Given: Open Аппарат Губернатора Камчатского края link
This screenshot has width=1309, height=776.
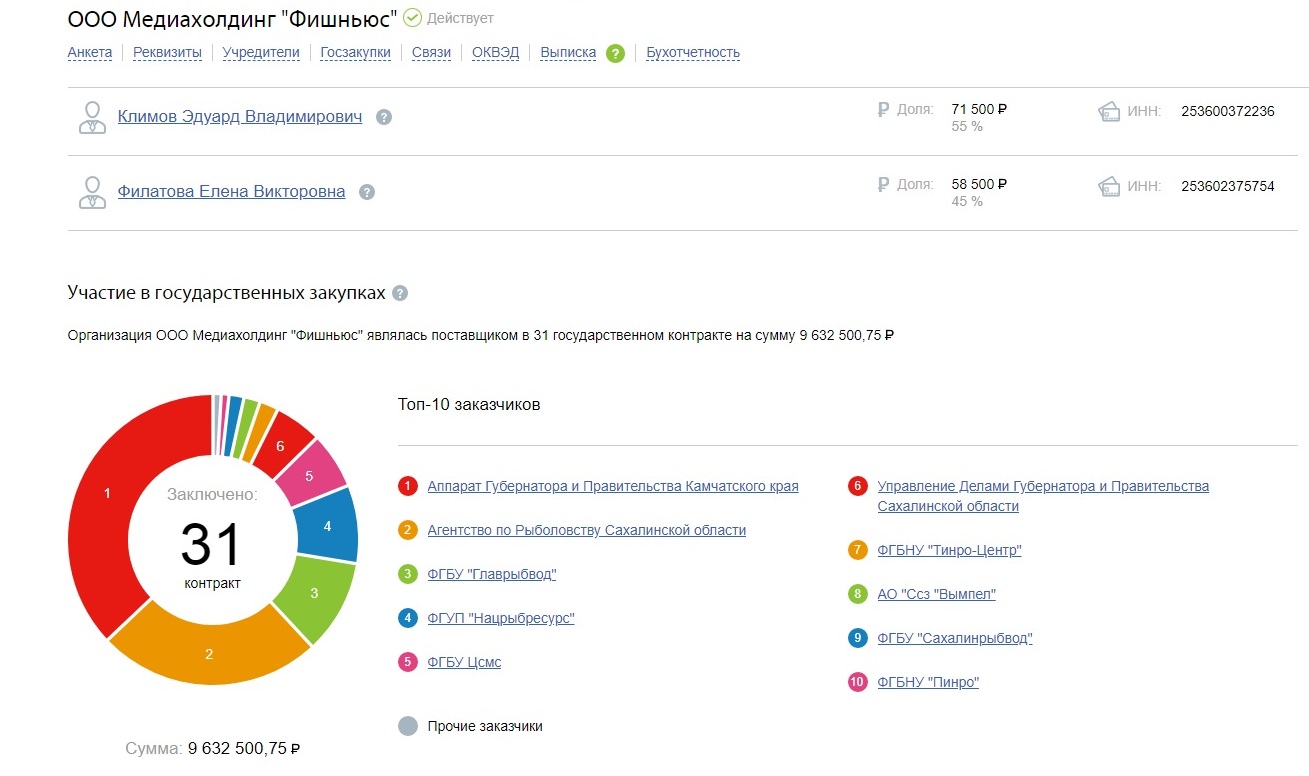Looking at the screenshot, I should point(612,486).
